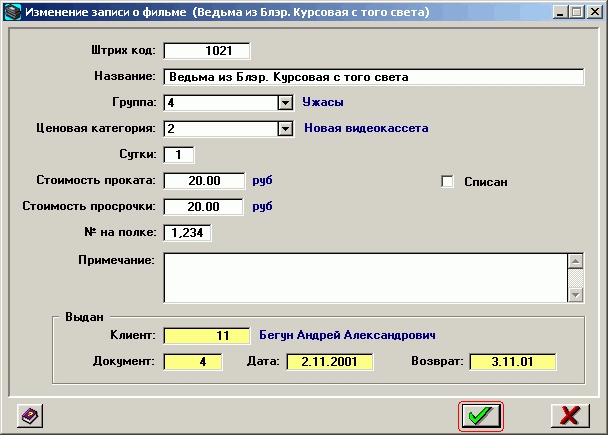The height and width of the screenshot is (435, 608).
Task: Click the application icon in the title bar
Action: (x=12, y=12)
